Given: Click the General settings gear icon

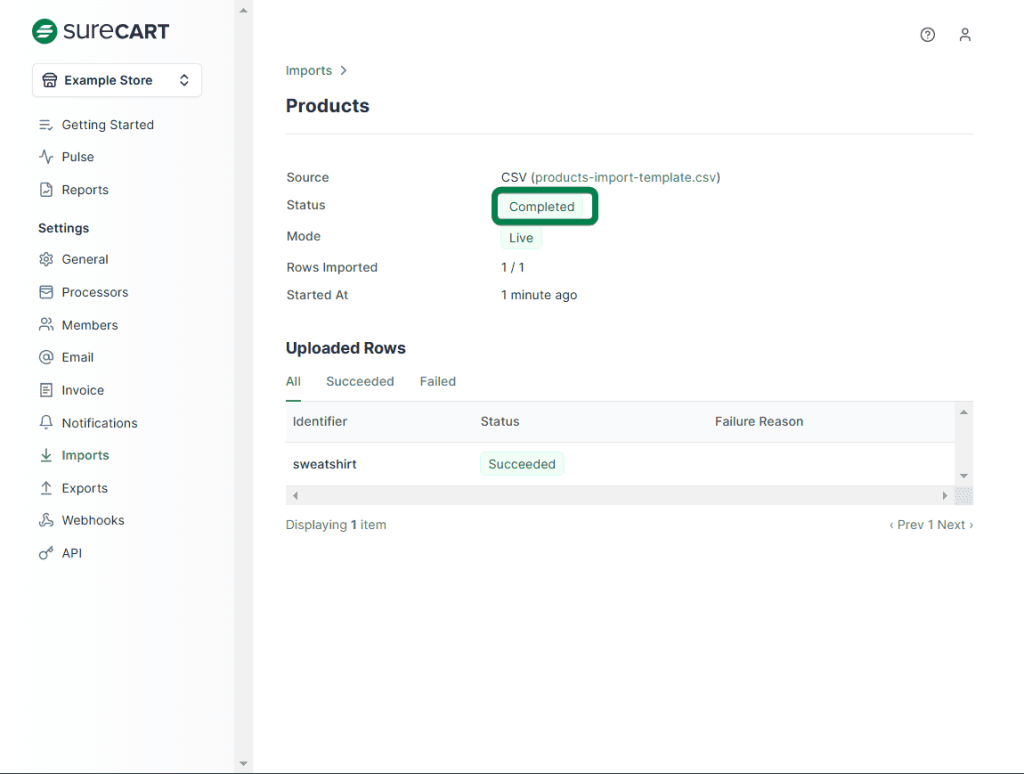Looking at the screenshot, I should click(x=46, y=259).
